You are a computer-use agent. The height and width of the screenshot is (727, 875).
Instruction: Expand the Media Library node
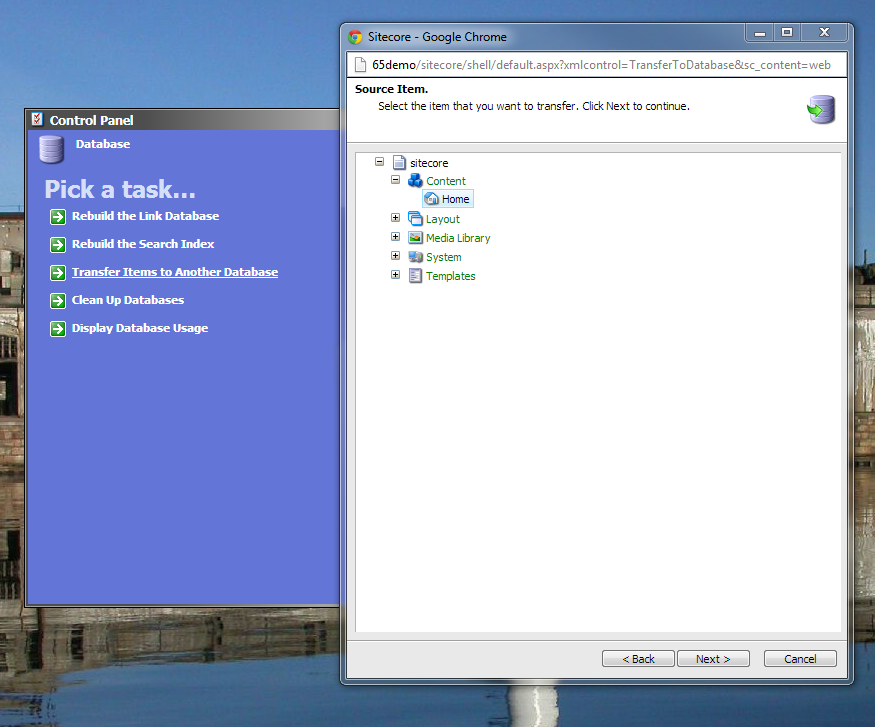tap(396, 237)
